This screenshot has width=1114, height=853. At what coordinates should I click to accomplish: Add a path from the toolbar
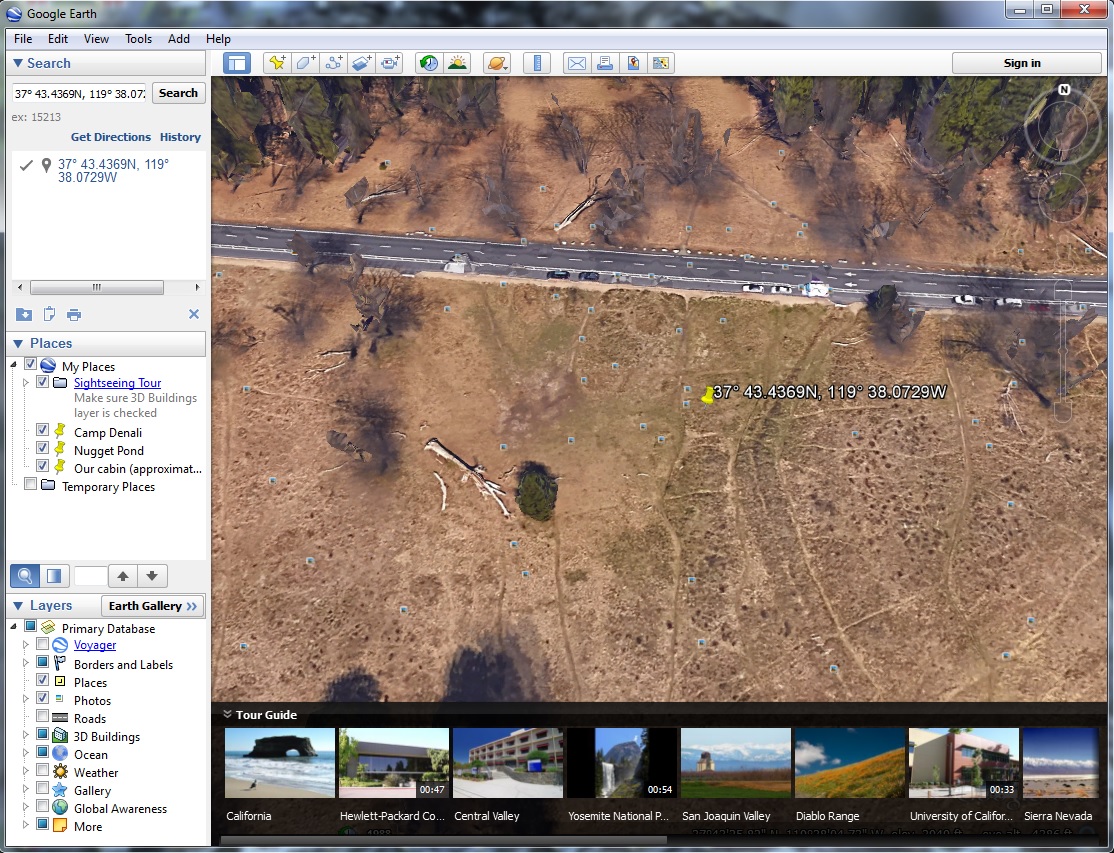coord(333,63)
